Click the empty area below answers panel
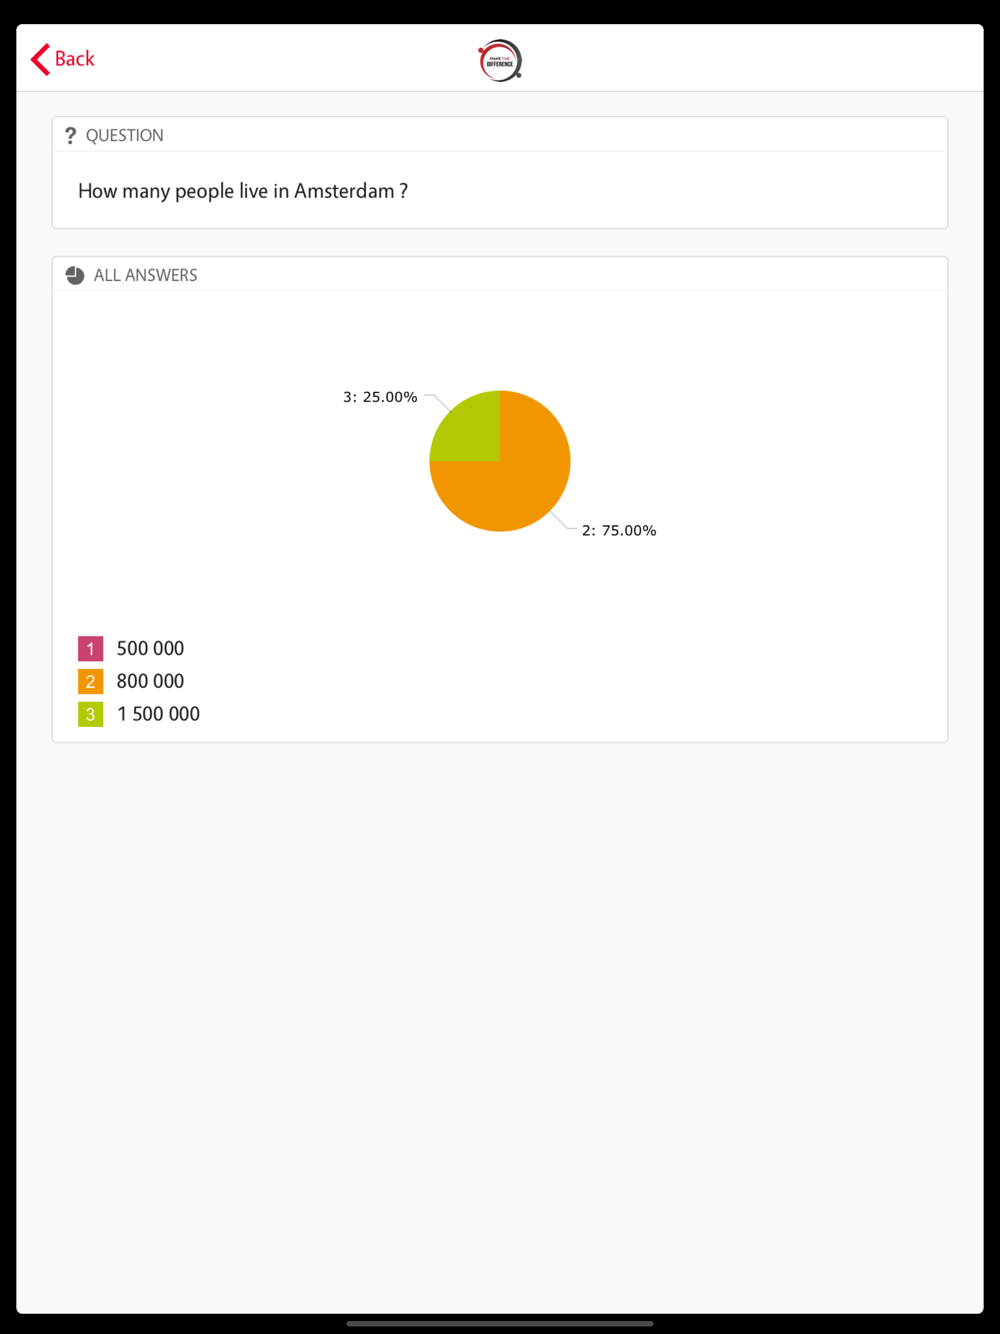 (500, 1025)
